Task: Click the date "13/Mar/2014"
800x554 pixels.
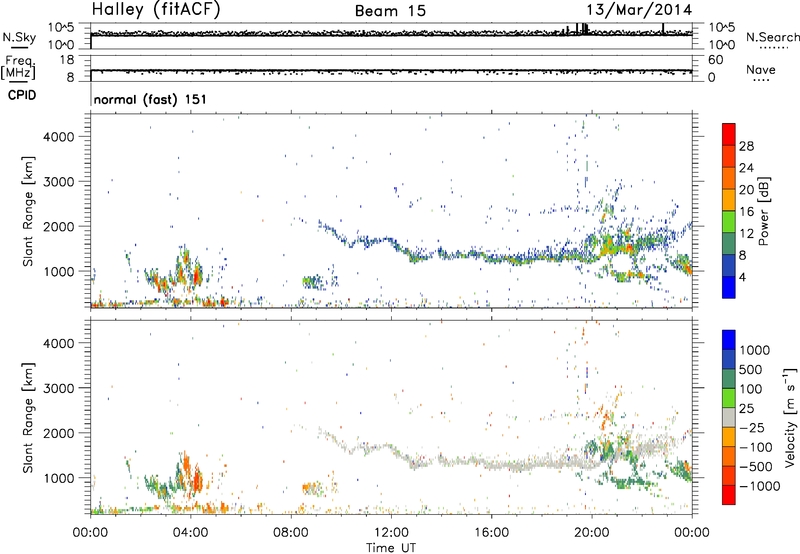Action: [x=639, y=10]
